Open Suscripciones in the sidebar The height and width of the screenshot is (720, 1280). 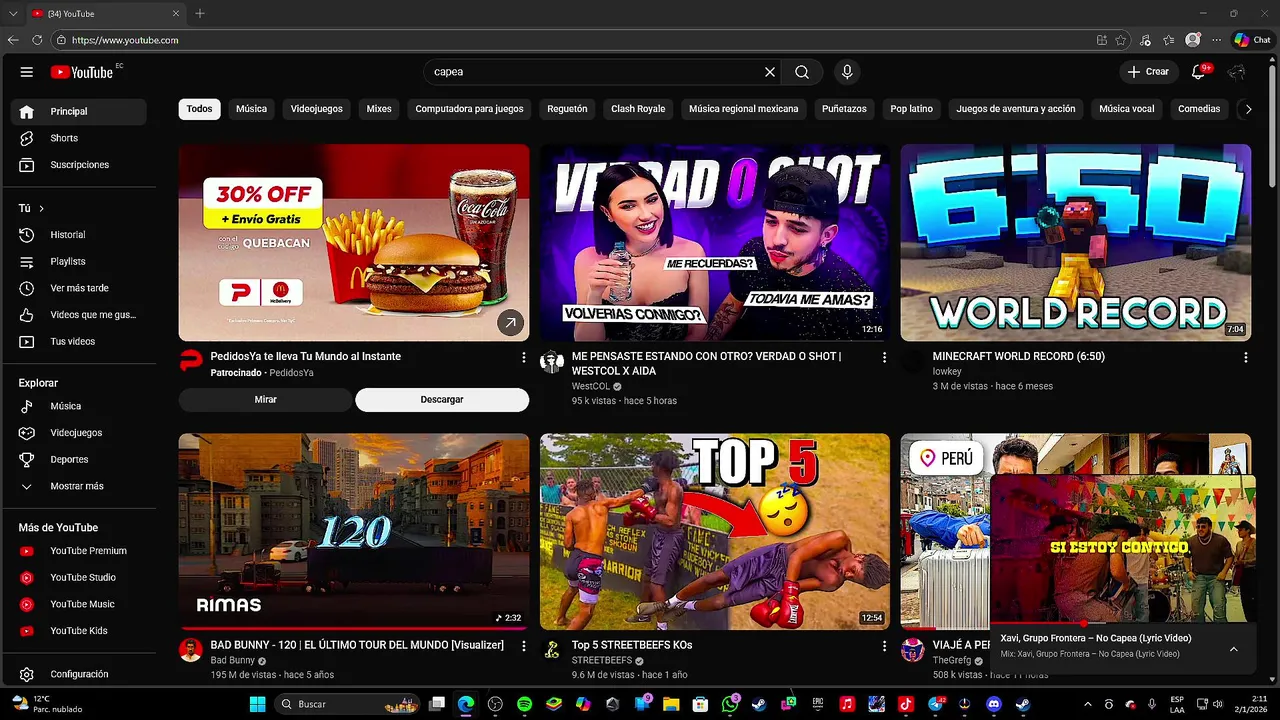pos(80,165)
